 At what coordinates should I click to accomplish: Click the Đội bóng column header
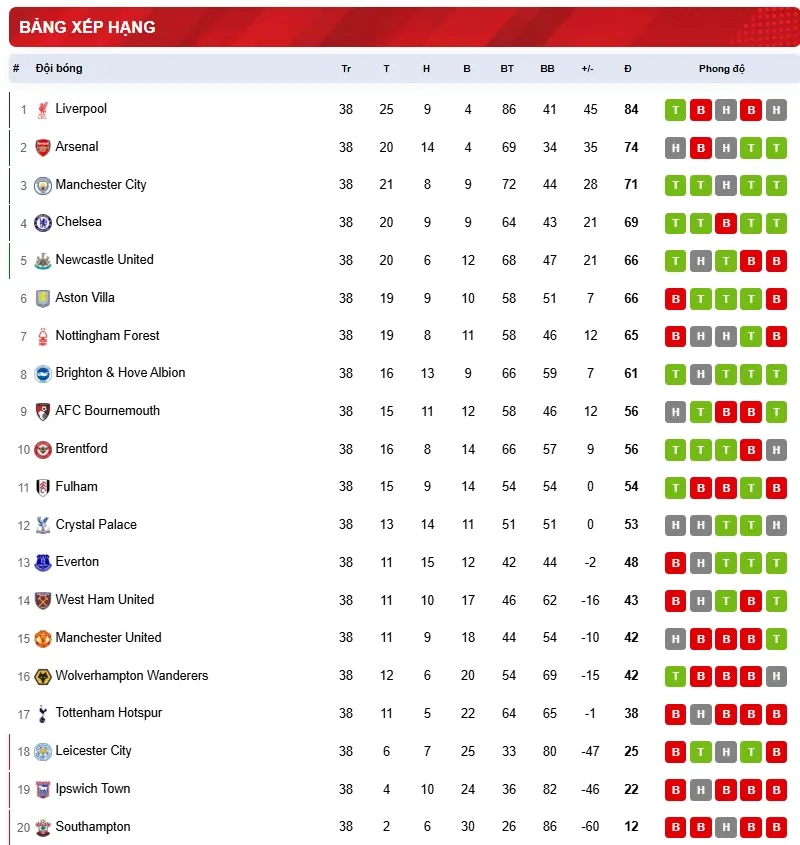59,69
